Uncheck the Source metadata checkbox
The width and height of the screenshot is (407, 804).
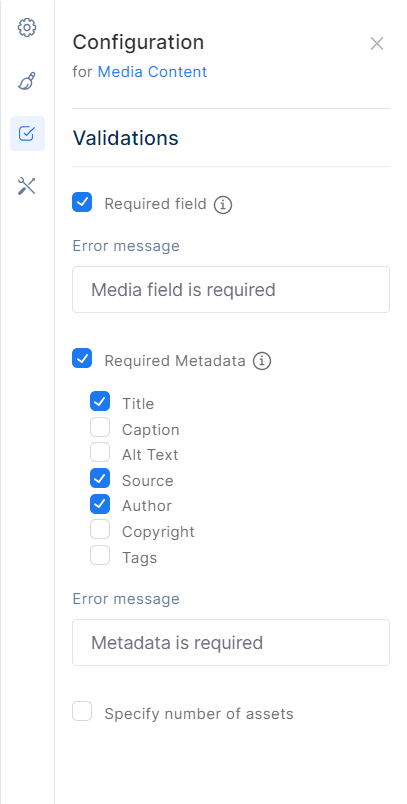(x=100, y=478)
